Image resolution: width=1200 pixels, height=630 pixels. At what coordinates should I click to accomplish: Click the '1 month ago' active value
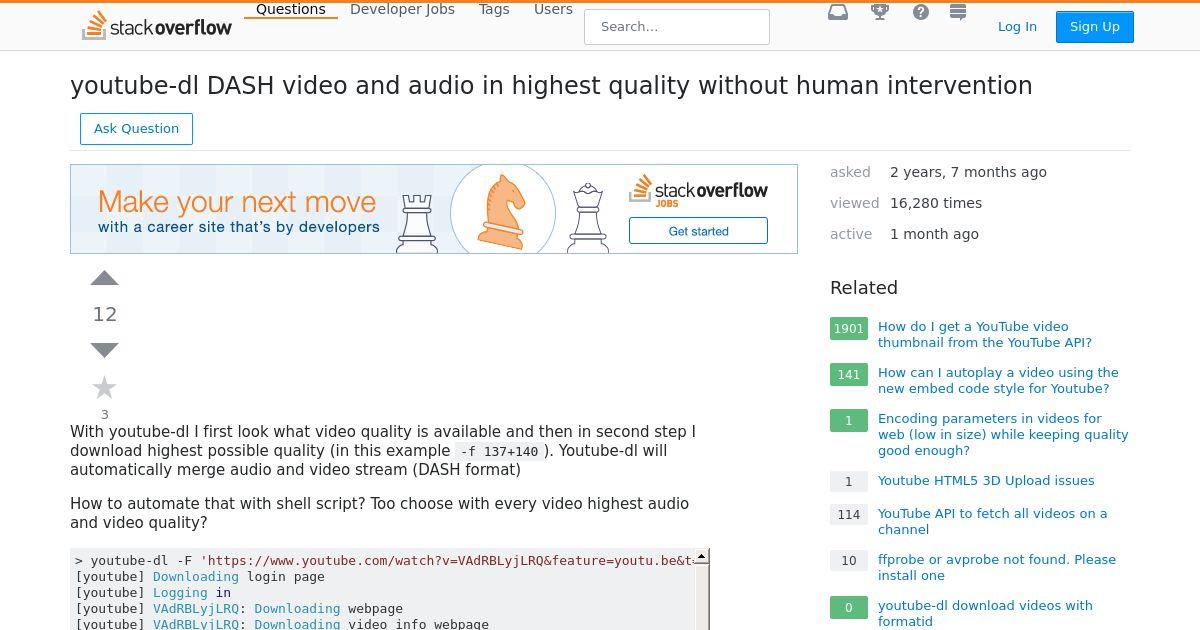(934, 234)
